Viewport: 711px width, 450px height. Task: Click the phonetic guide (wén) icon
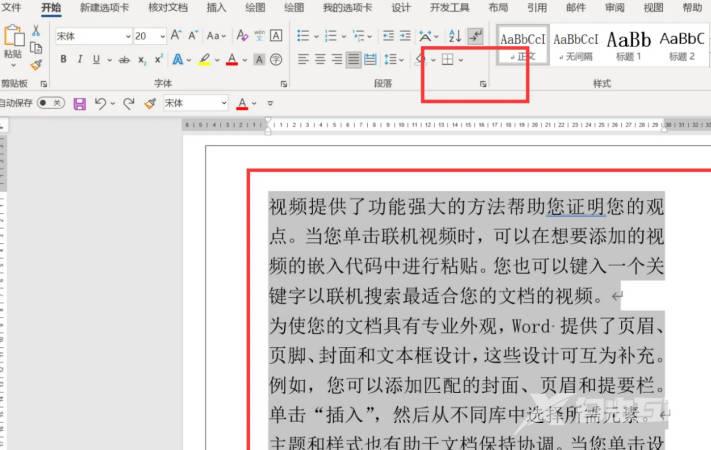(259, 35)
